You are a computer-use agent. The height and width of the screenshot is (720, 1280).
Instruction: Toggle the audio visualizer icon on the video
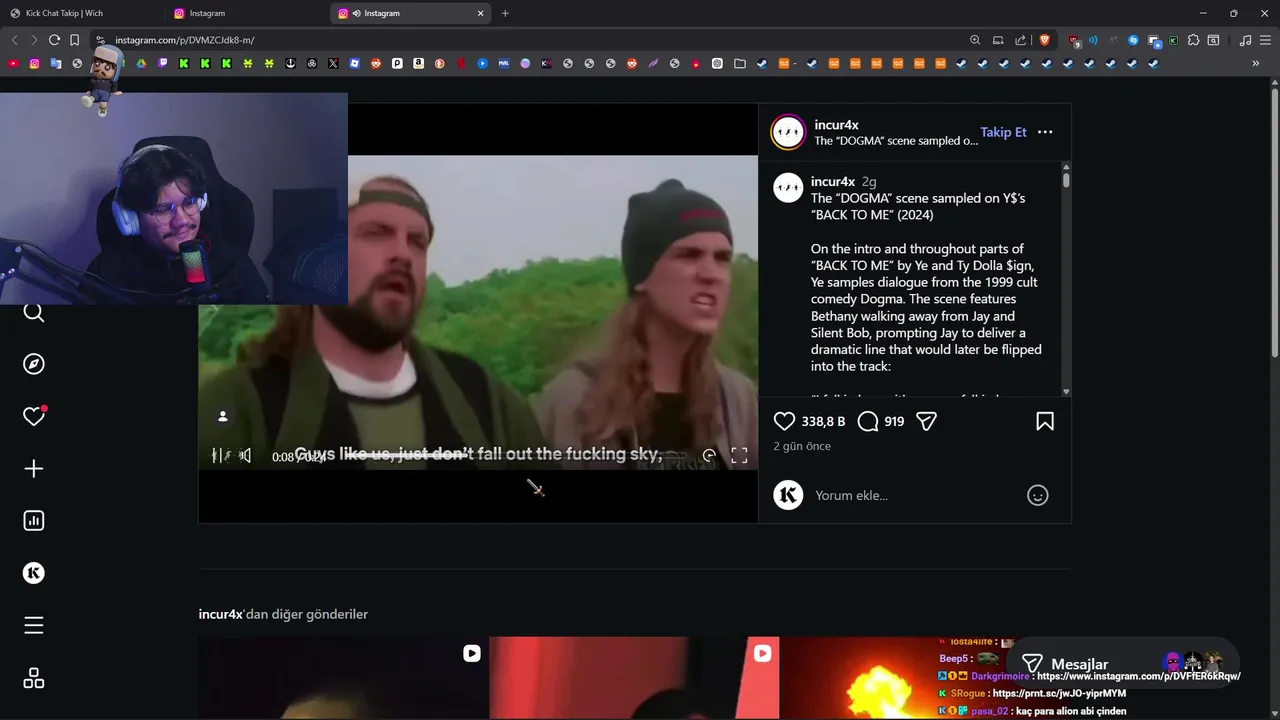221,456
